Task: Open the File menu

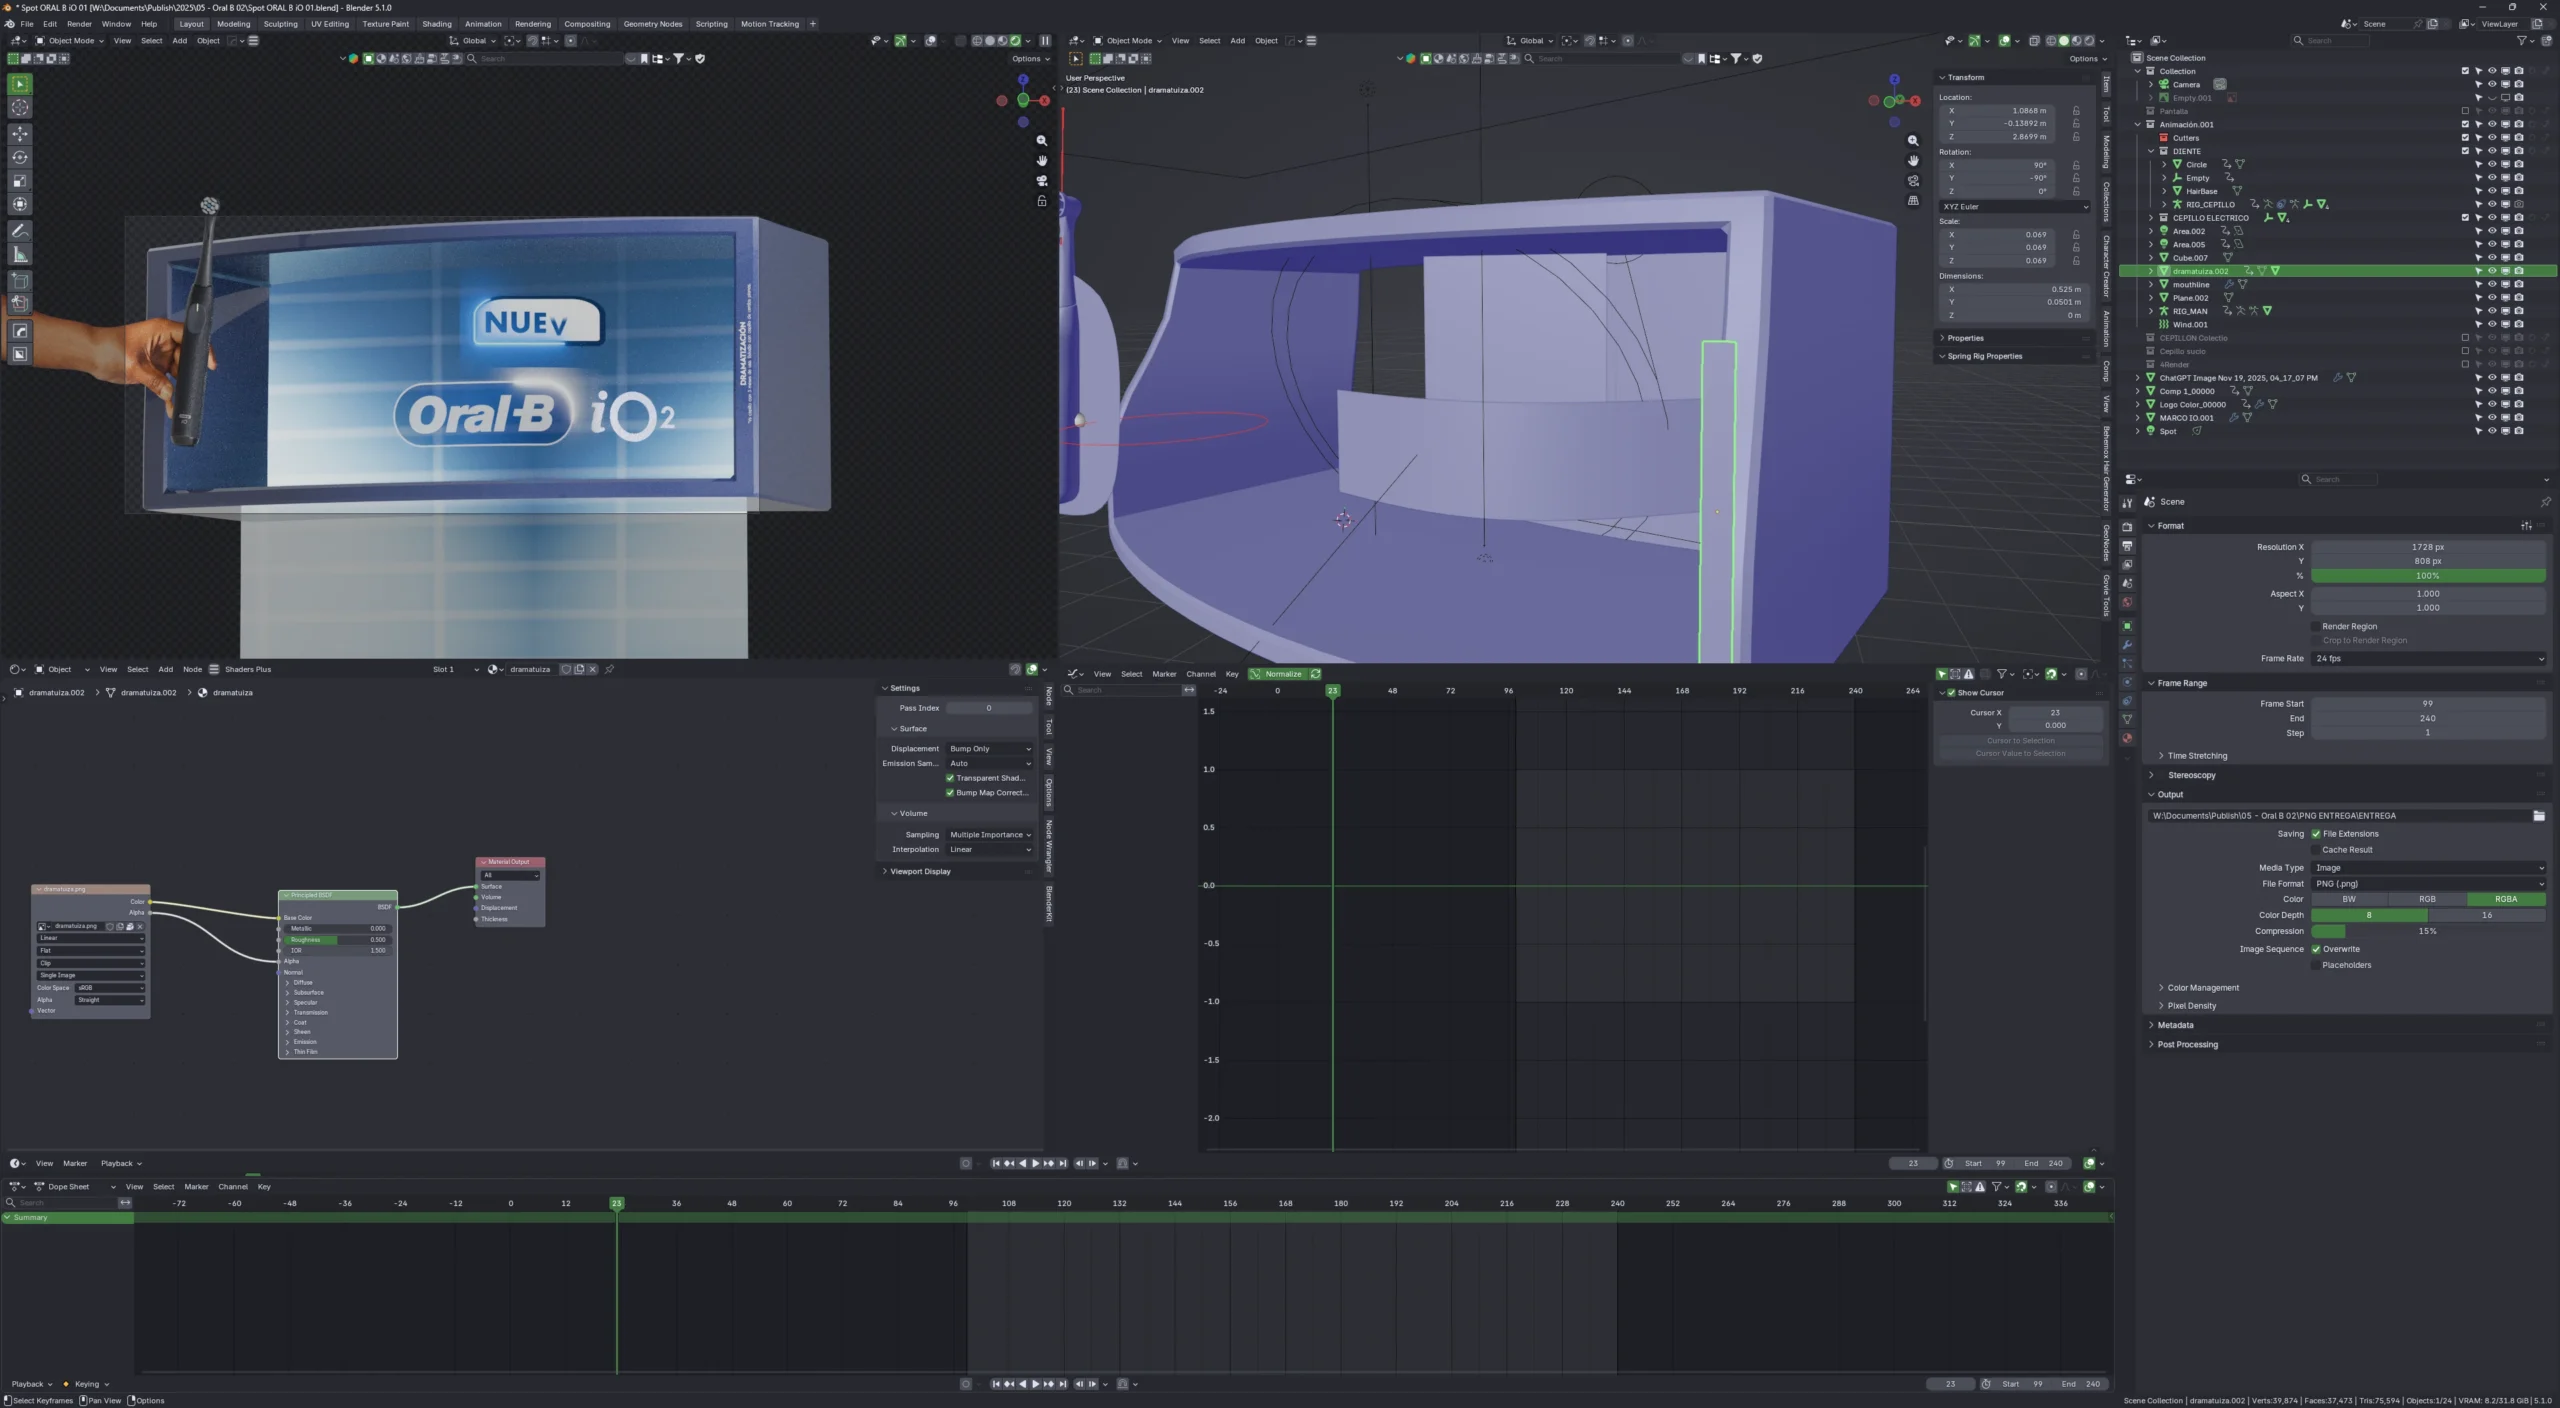Action: click(x=27, y=24)
